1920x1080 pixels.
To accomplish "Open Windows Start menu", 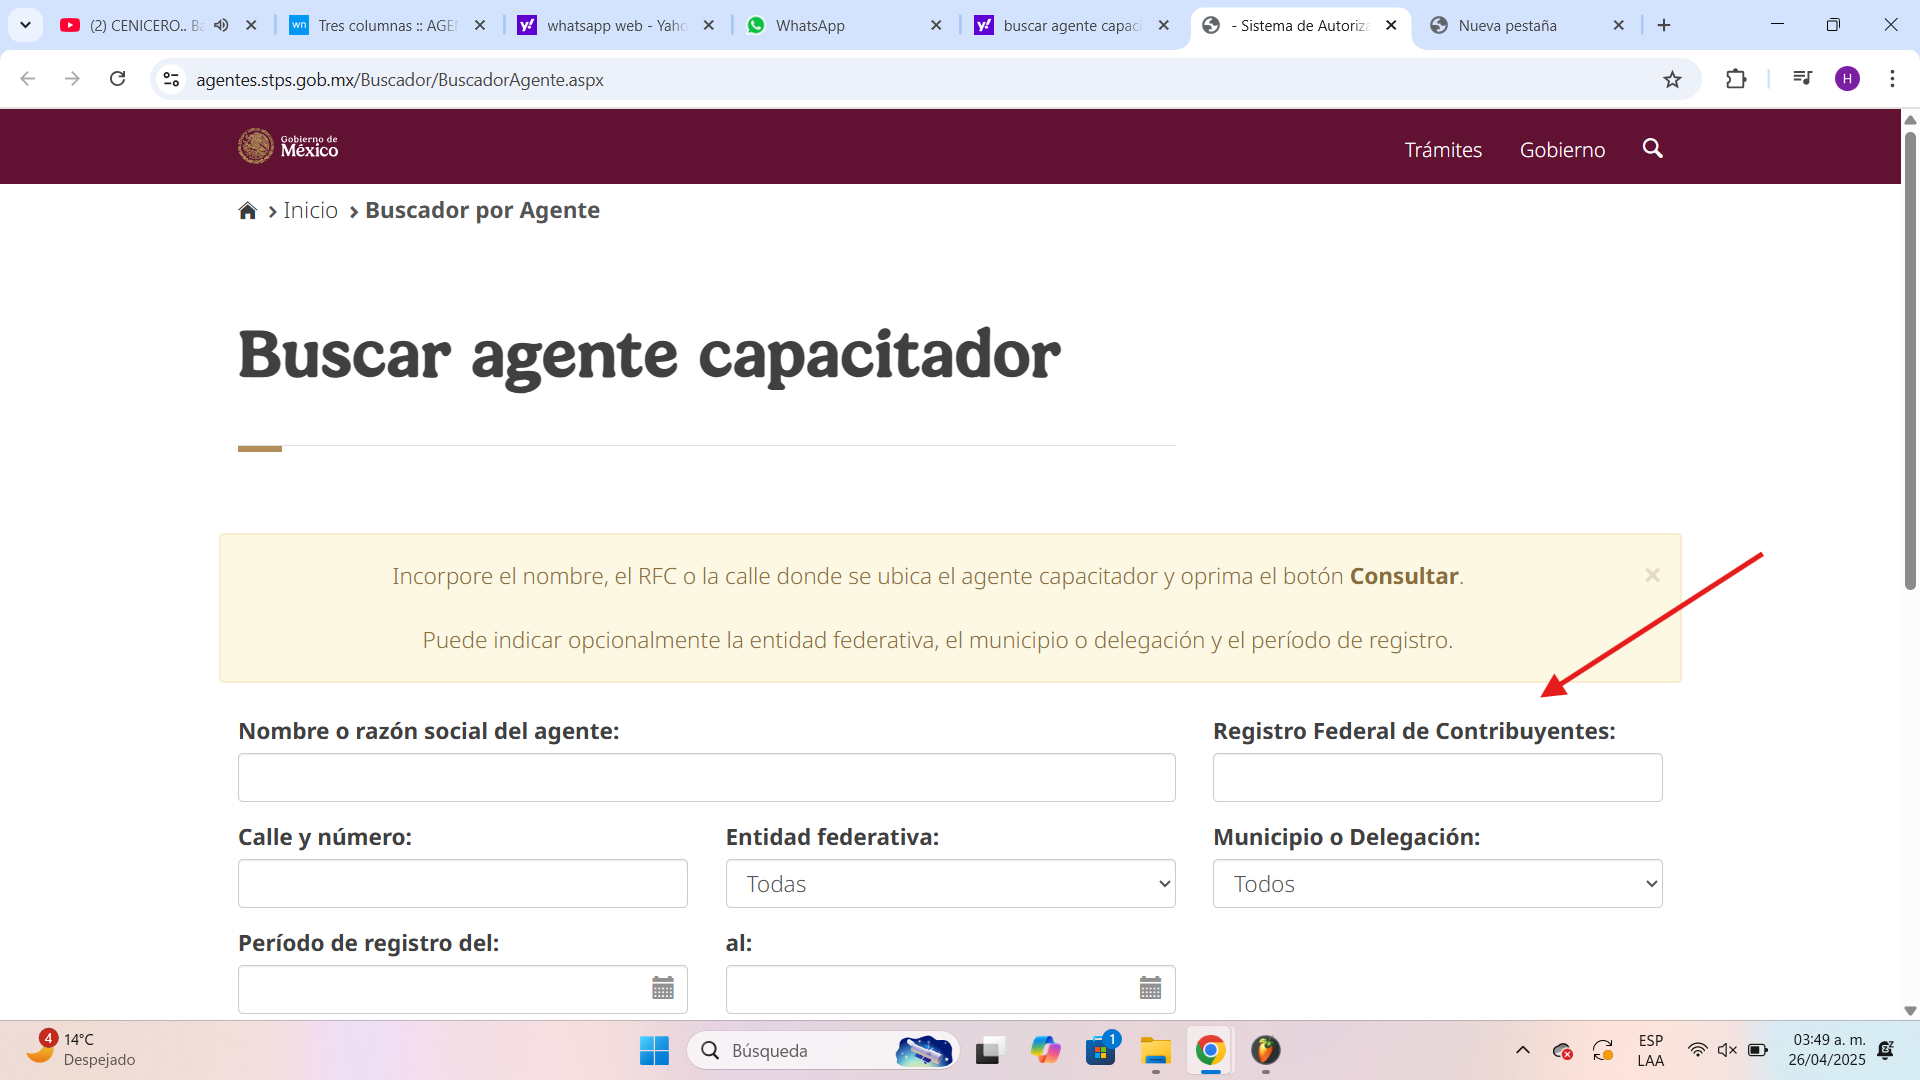I will (x=654, y=1050).
